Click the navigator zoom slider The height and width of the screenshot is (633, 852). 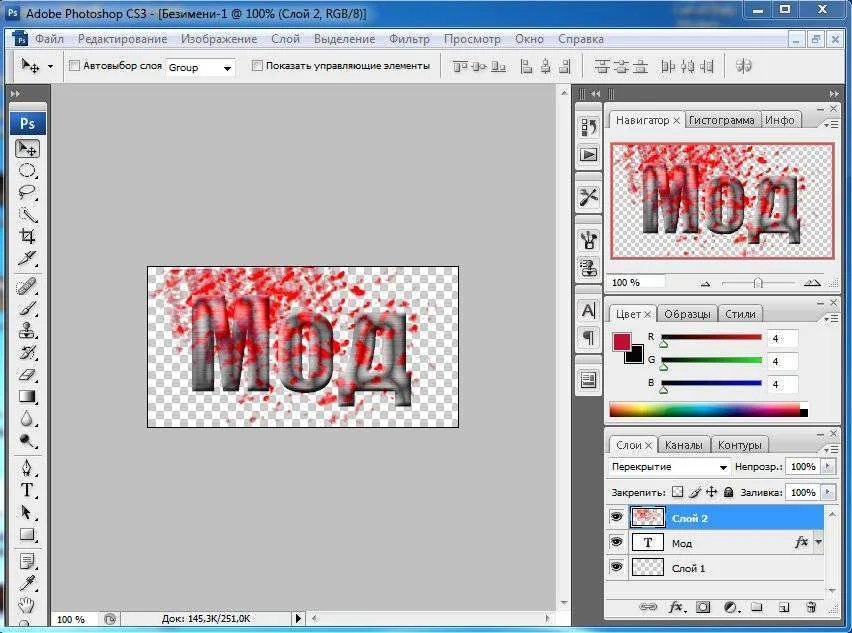tap(758, 283)
